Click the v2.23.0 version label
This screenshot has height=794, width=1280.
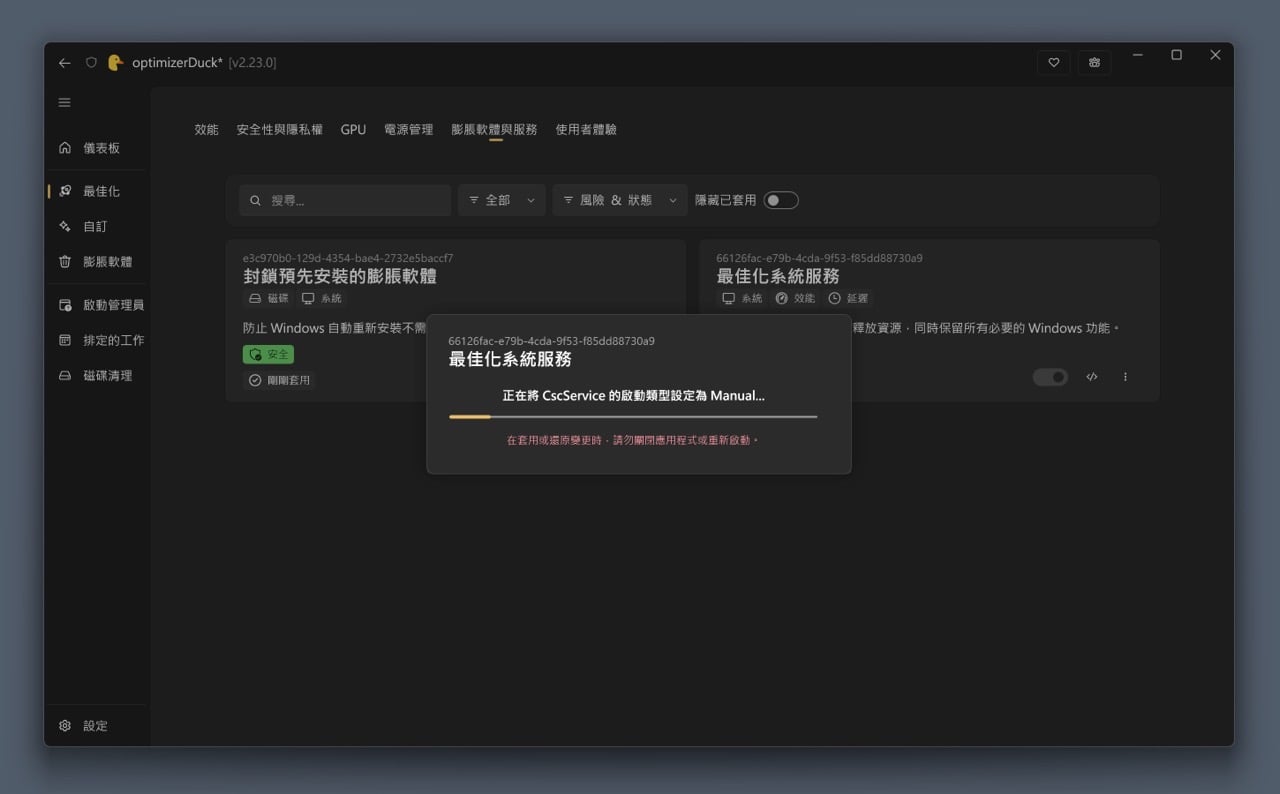coord(252,63)
